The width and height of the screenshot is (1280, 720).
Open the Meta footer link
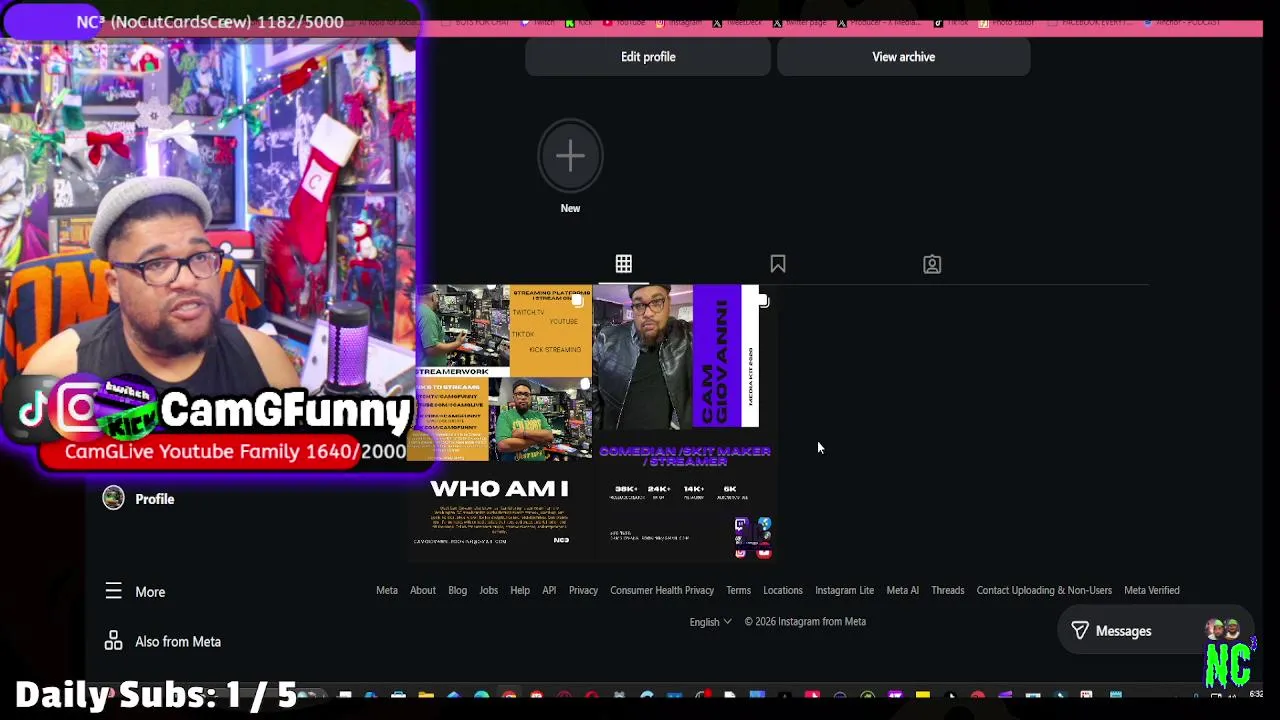pyautogui.click(x=387, y=590)
